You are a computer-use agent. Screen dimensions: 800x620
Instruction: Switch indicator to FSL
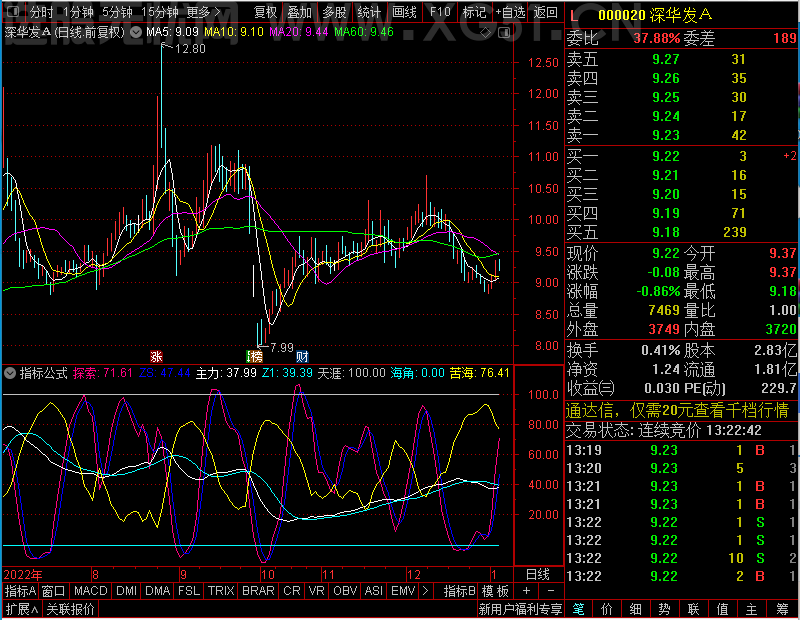(189, 591)
